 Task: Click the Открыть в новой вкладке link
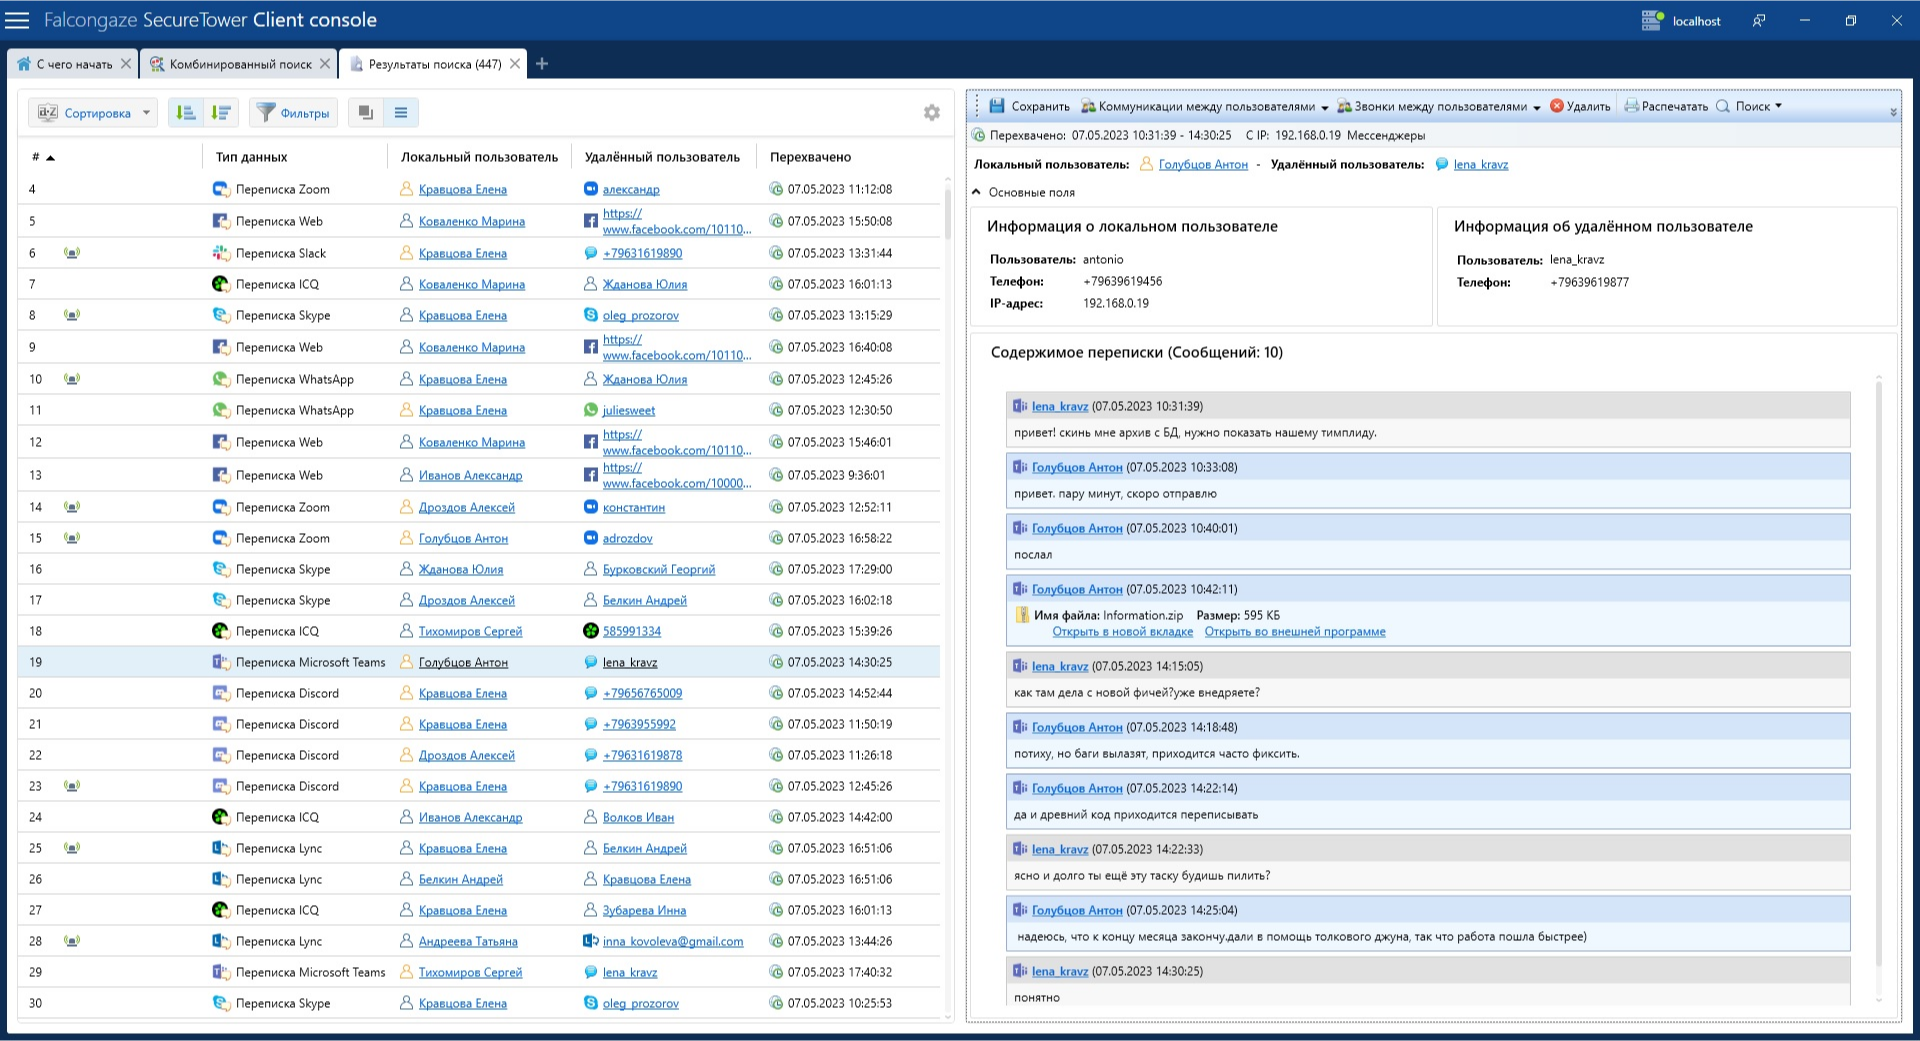coord(1122,632)
